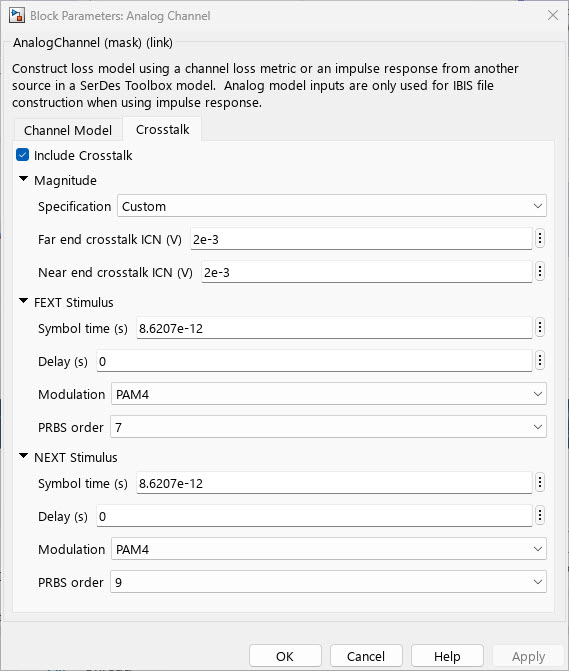
Task: Click the Help button
Action: 447,656
